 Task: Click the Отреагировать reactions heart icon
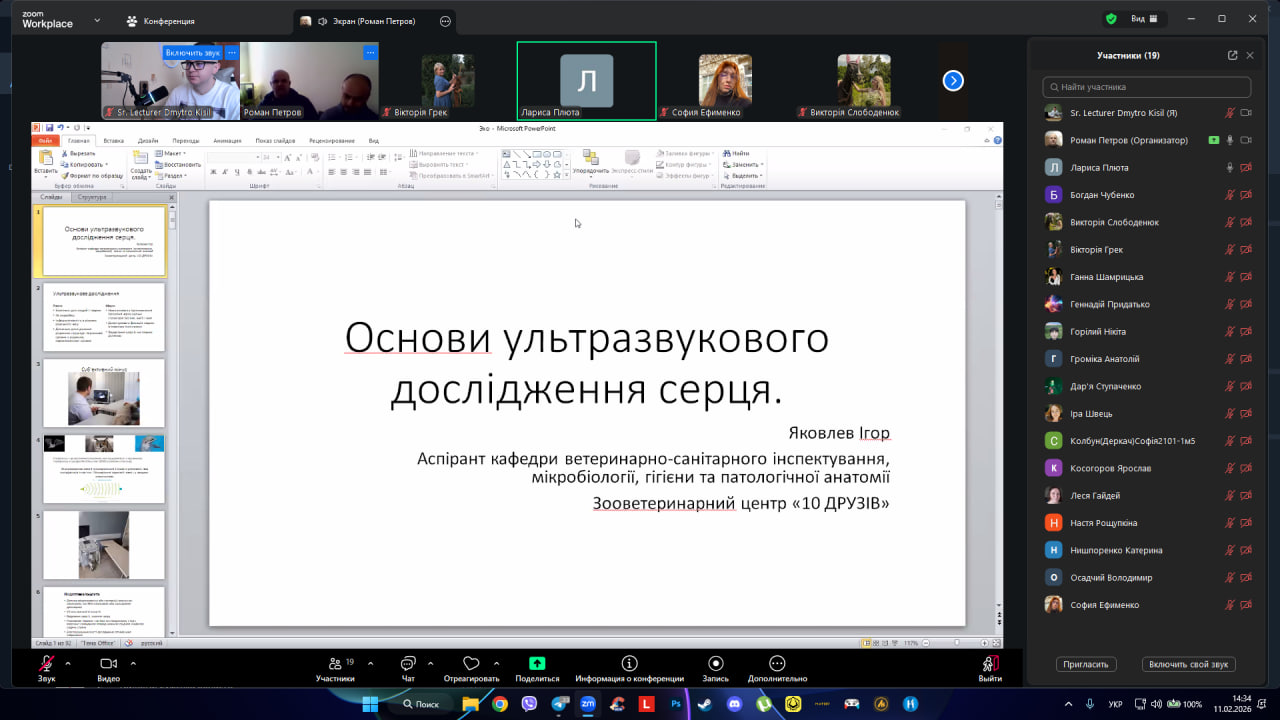pos(471,663)
